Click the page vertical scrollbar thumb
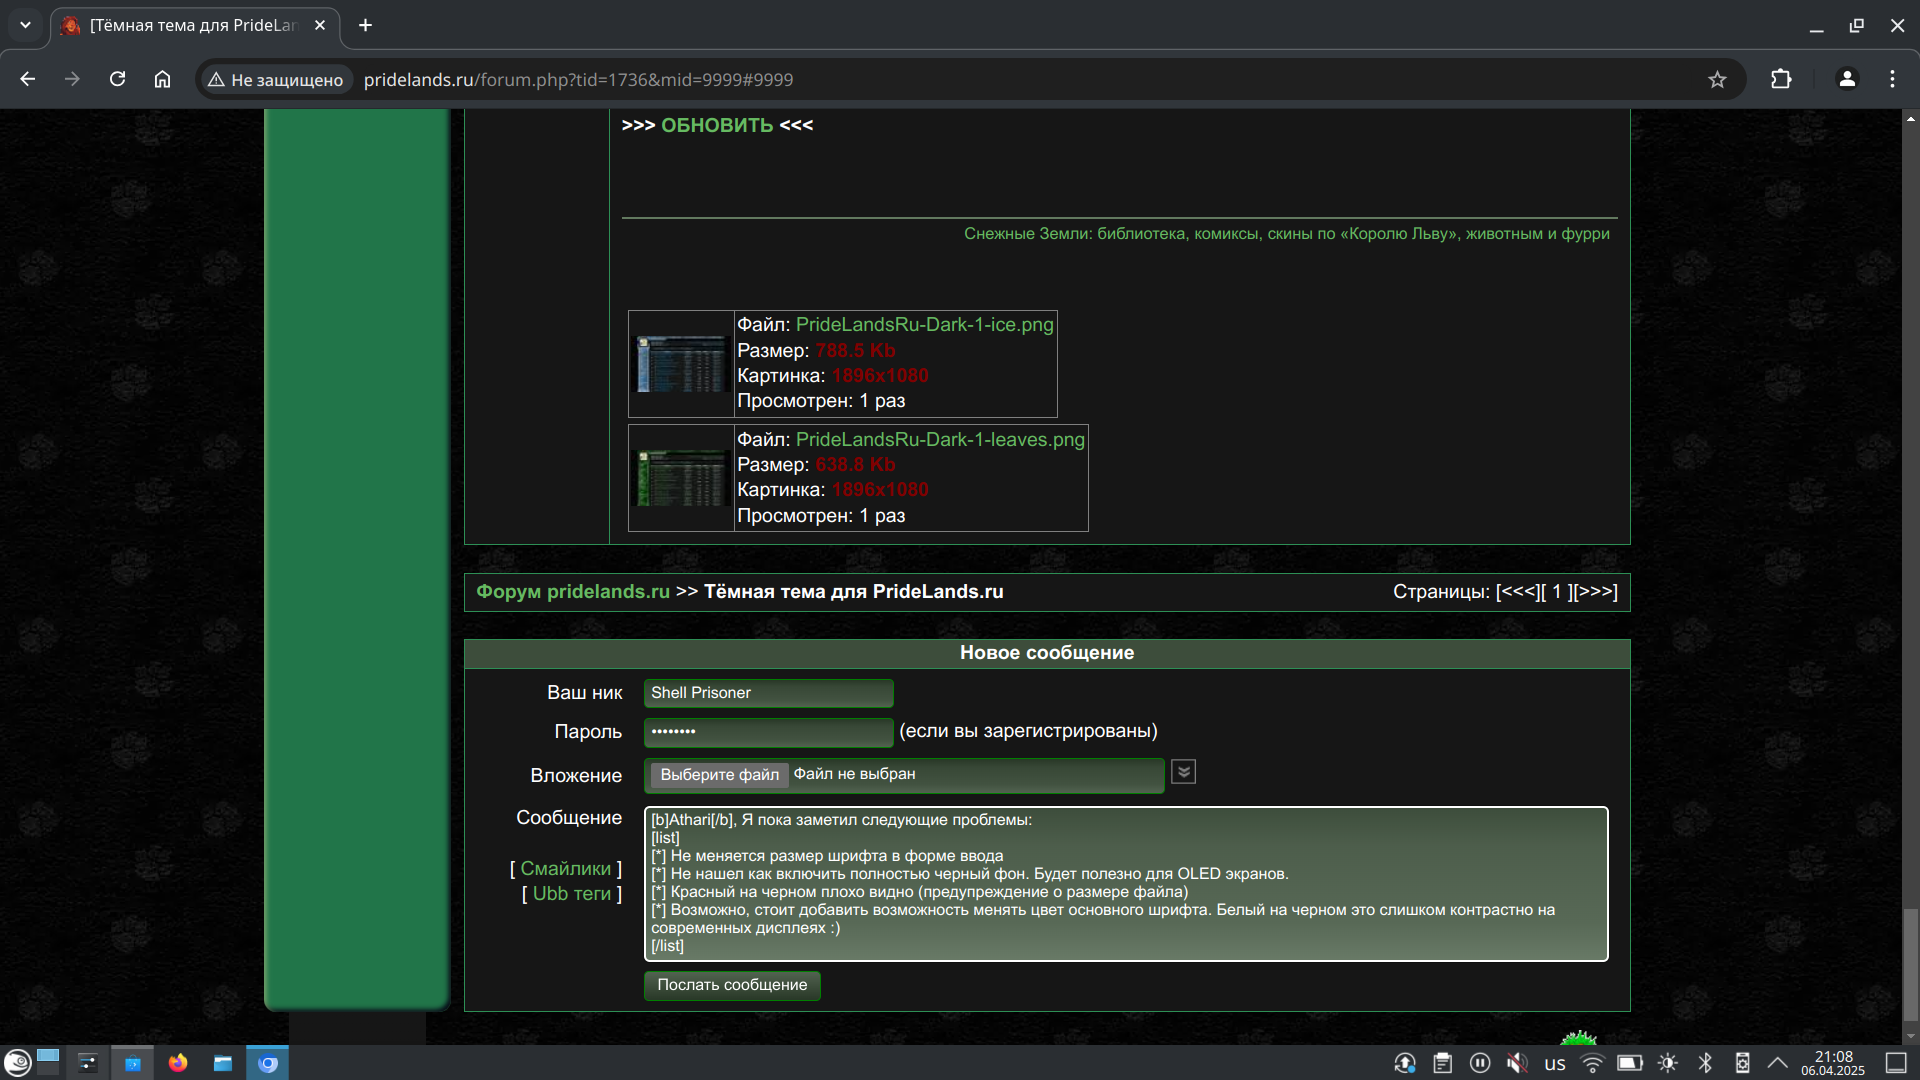The width and height of the screenshot is (1920, 1080). [x=1910, y=965]
